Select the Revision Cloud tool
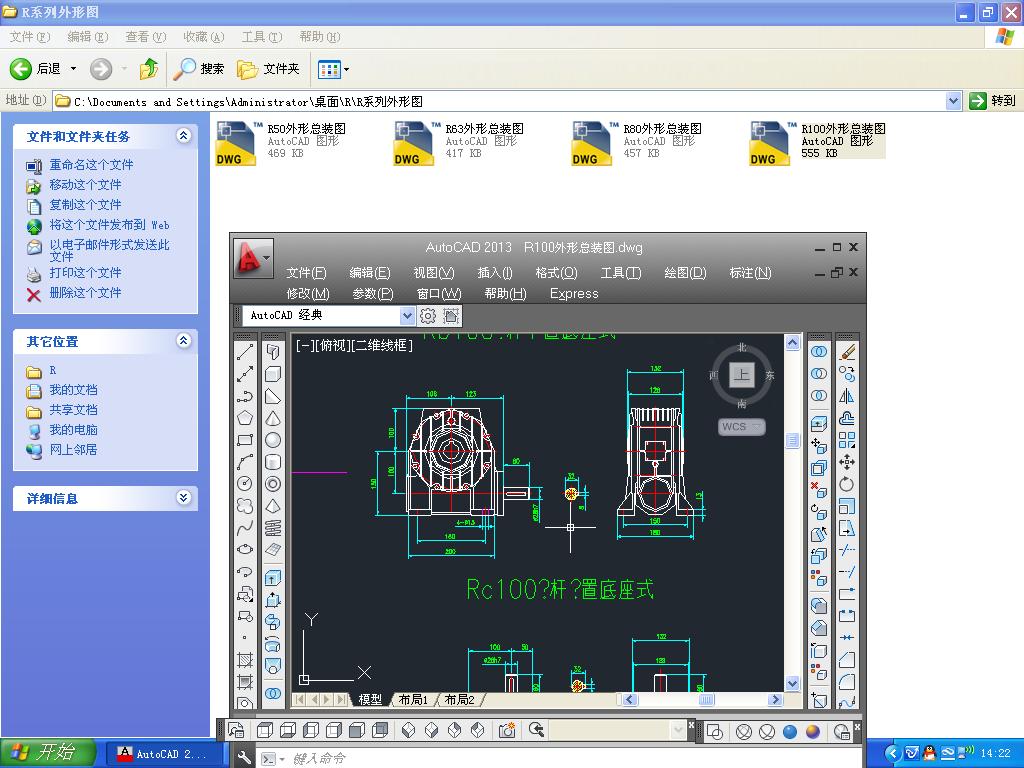The height and width of the screenshot is (768, 1024). (245, 505)
